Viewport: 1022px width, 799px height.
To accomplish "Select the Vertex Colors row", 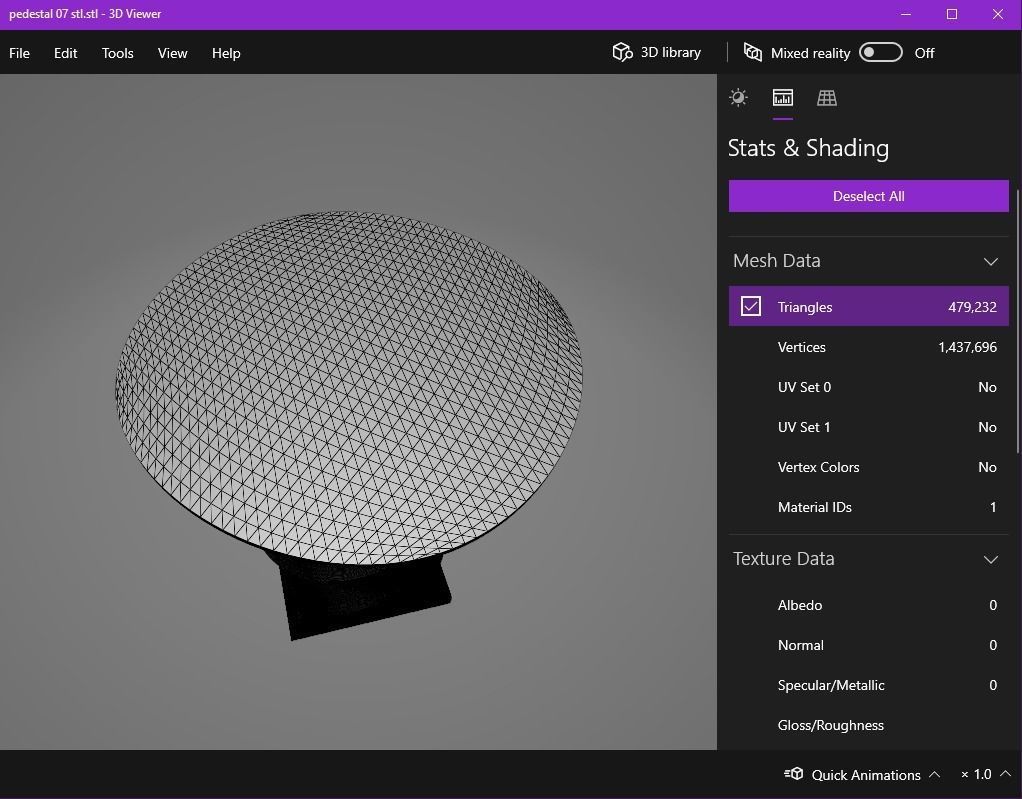I will [x=868, y=467].
